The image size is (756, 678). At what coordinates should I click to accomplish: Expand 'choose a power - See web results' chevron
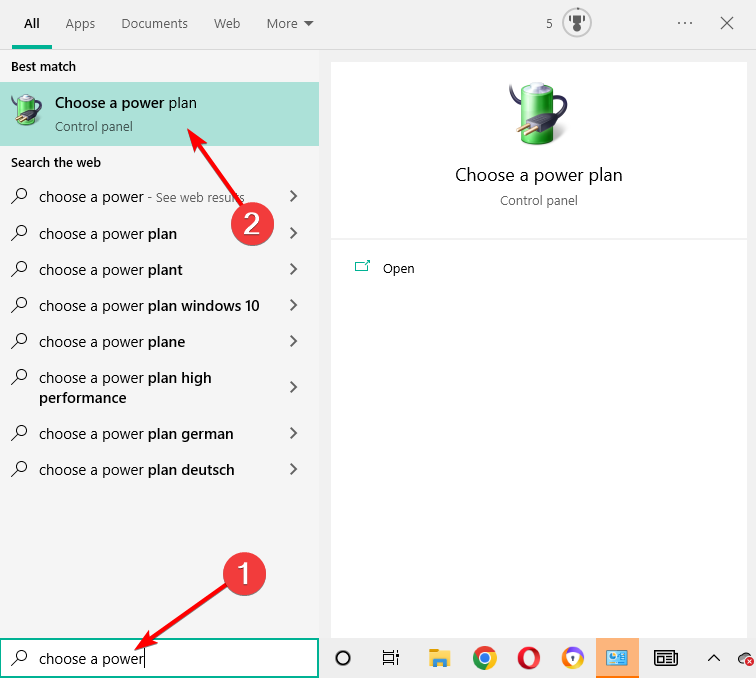point(293,196)
